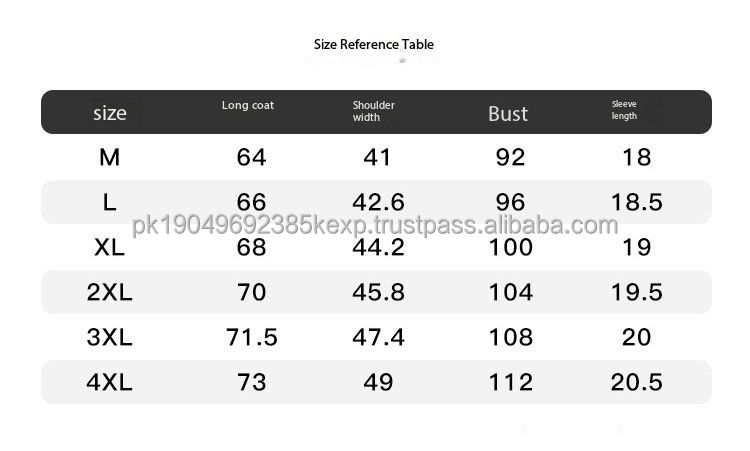Image resolution: width=750 pixels, height=451 pixels.
Task: Click the 47.4 shoulder width value
Action: pos(378,337)
